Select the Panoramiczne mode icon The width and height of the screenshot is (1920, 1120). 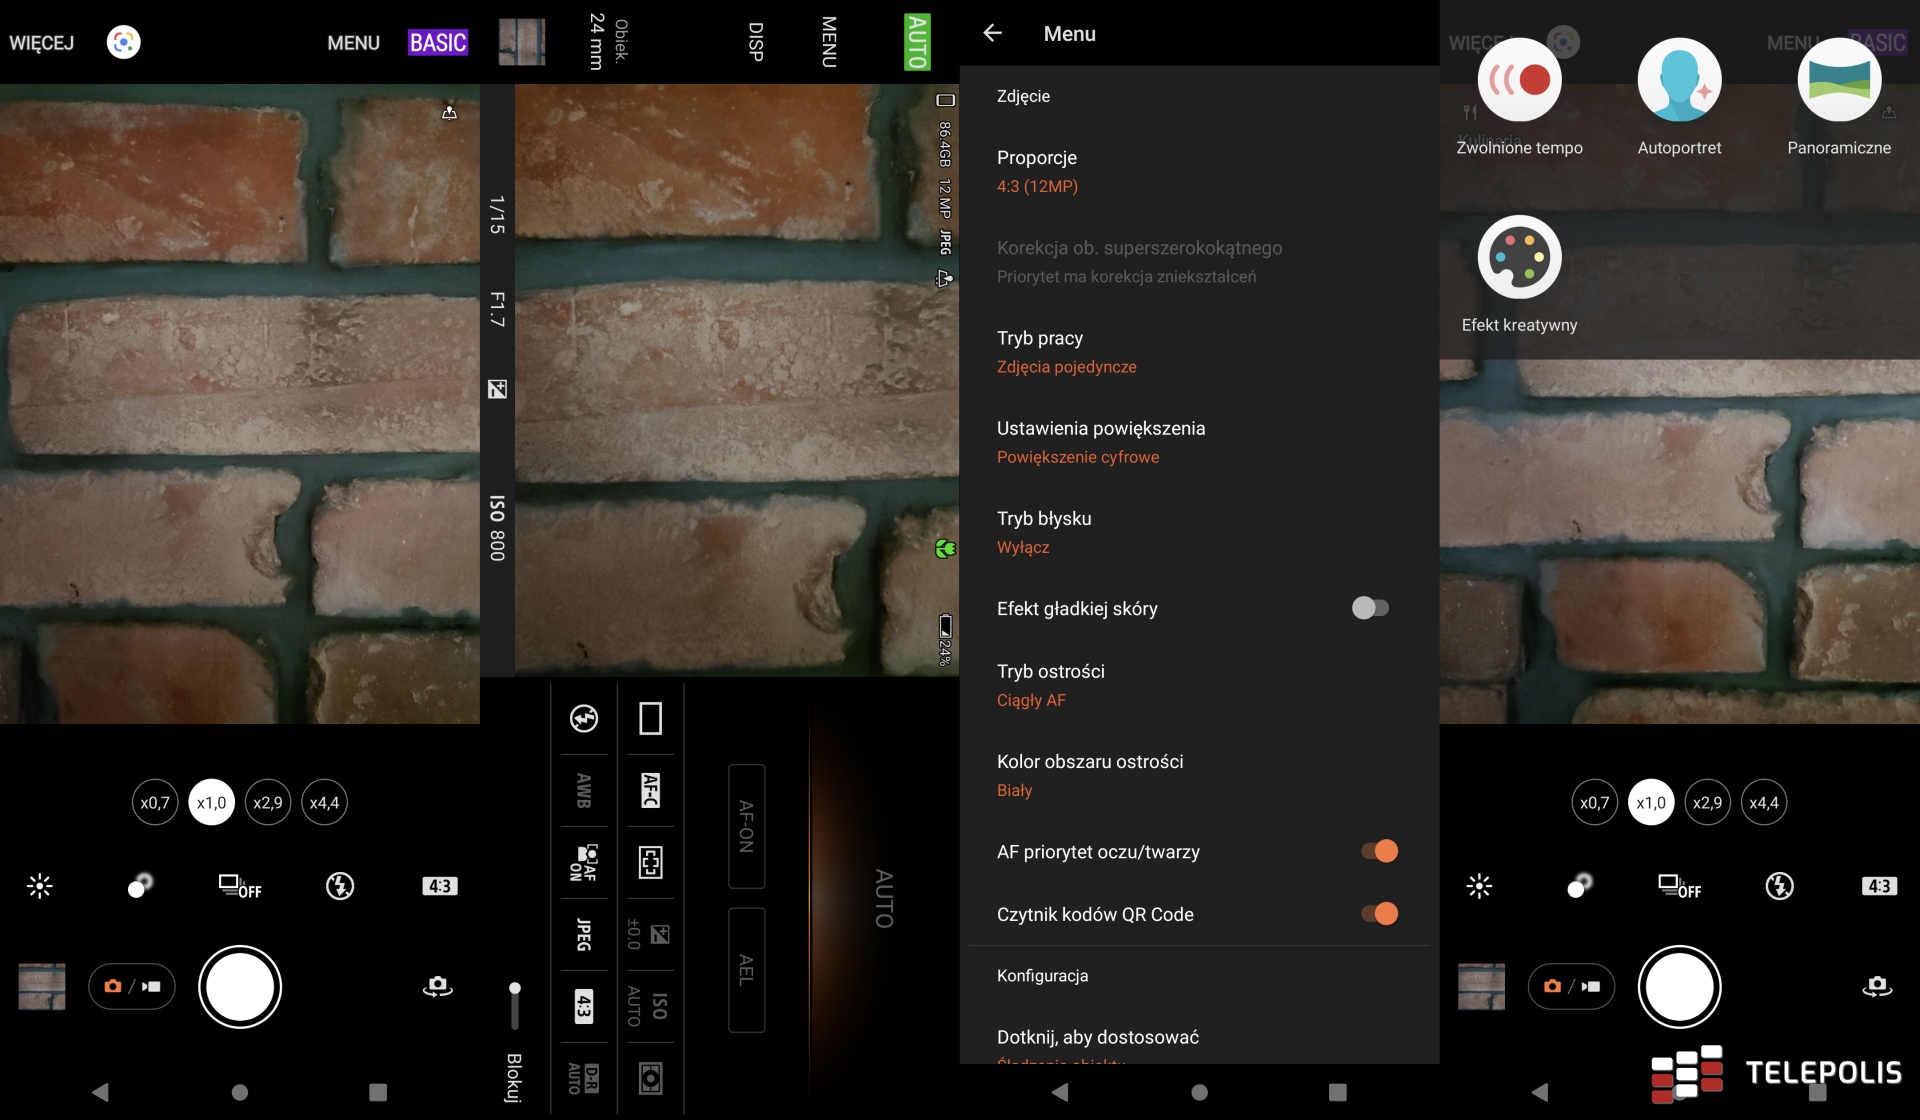point(1838,81)
